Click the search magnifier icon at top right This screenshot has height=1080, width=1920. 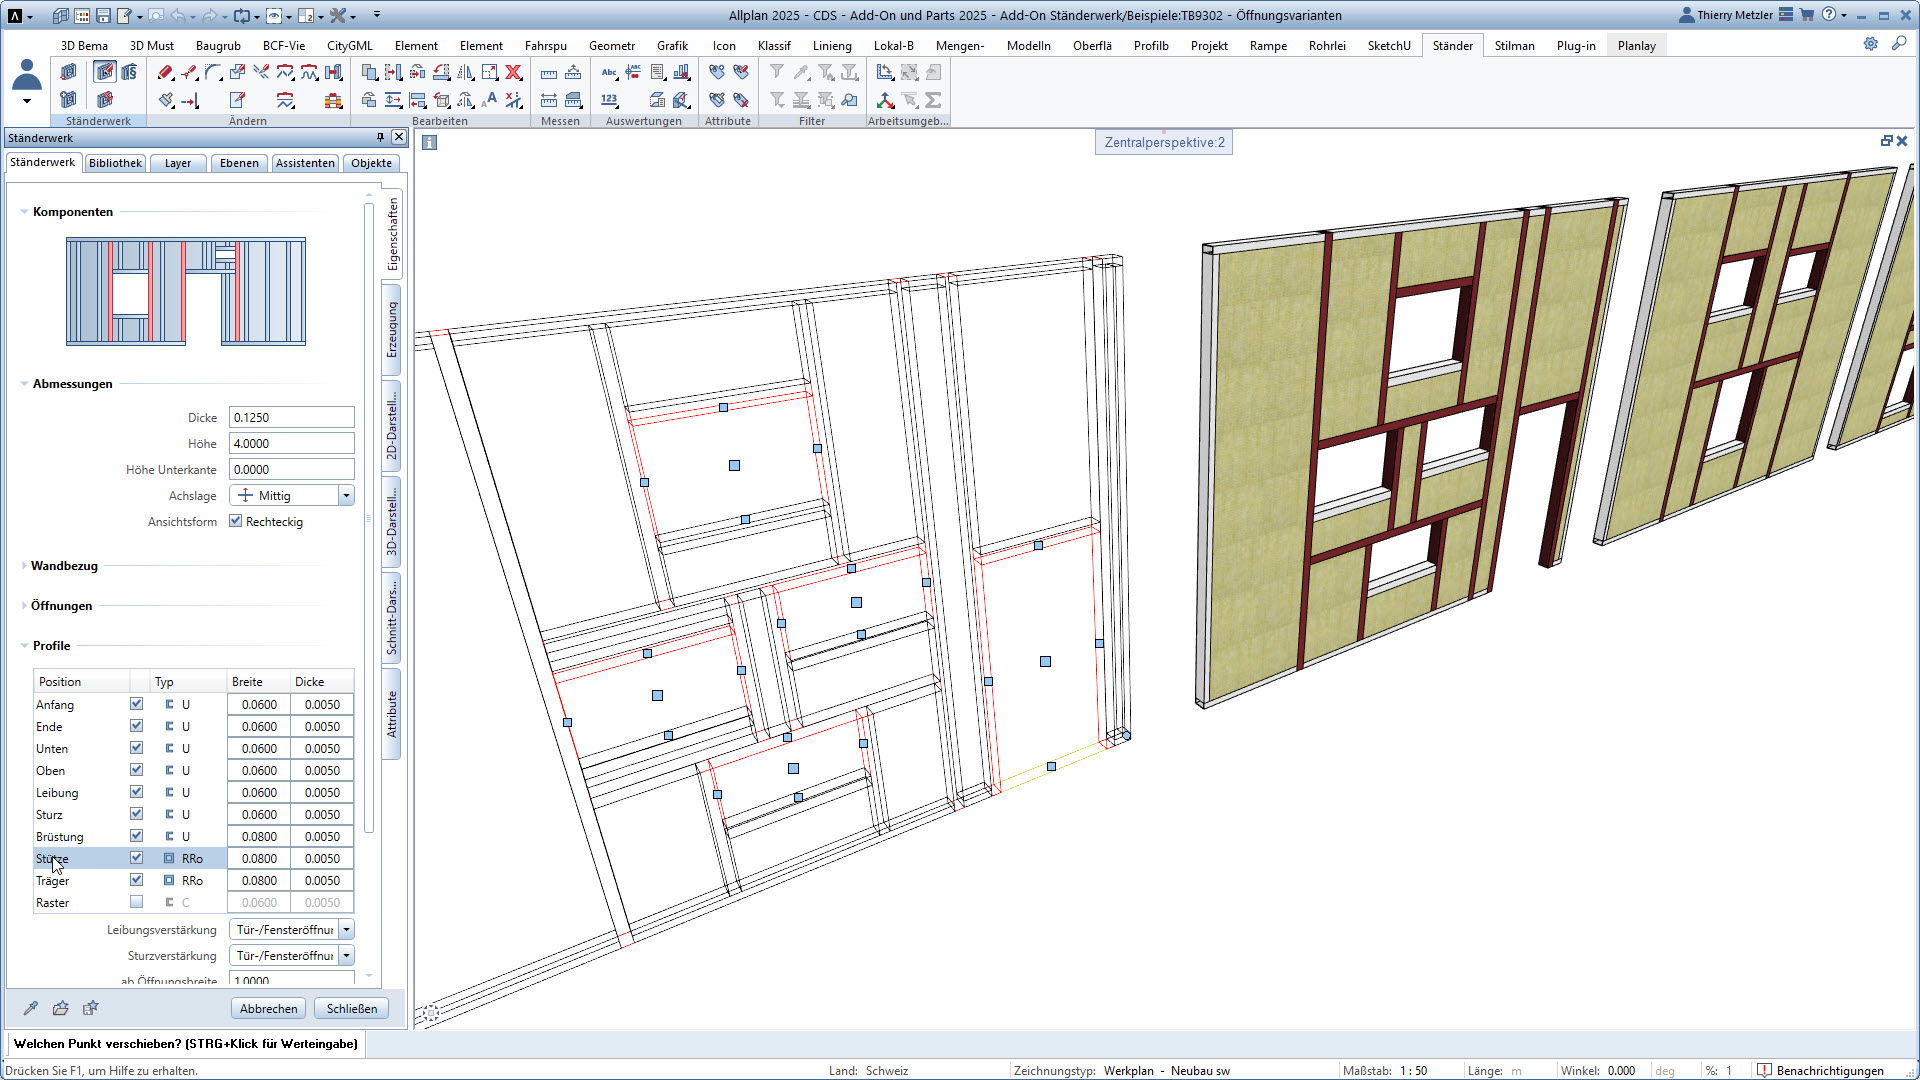pos(1899,44)
